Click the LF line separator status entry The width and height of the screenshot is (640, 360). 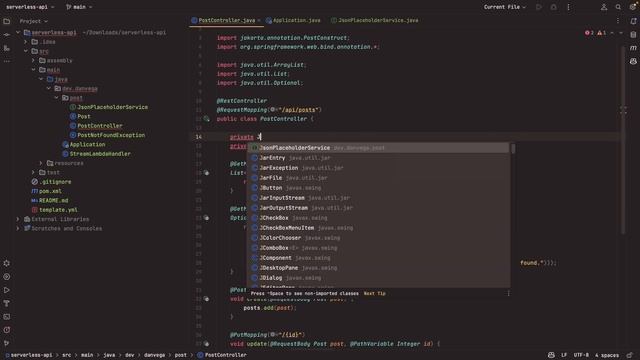tap(564, 355)
